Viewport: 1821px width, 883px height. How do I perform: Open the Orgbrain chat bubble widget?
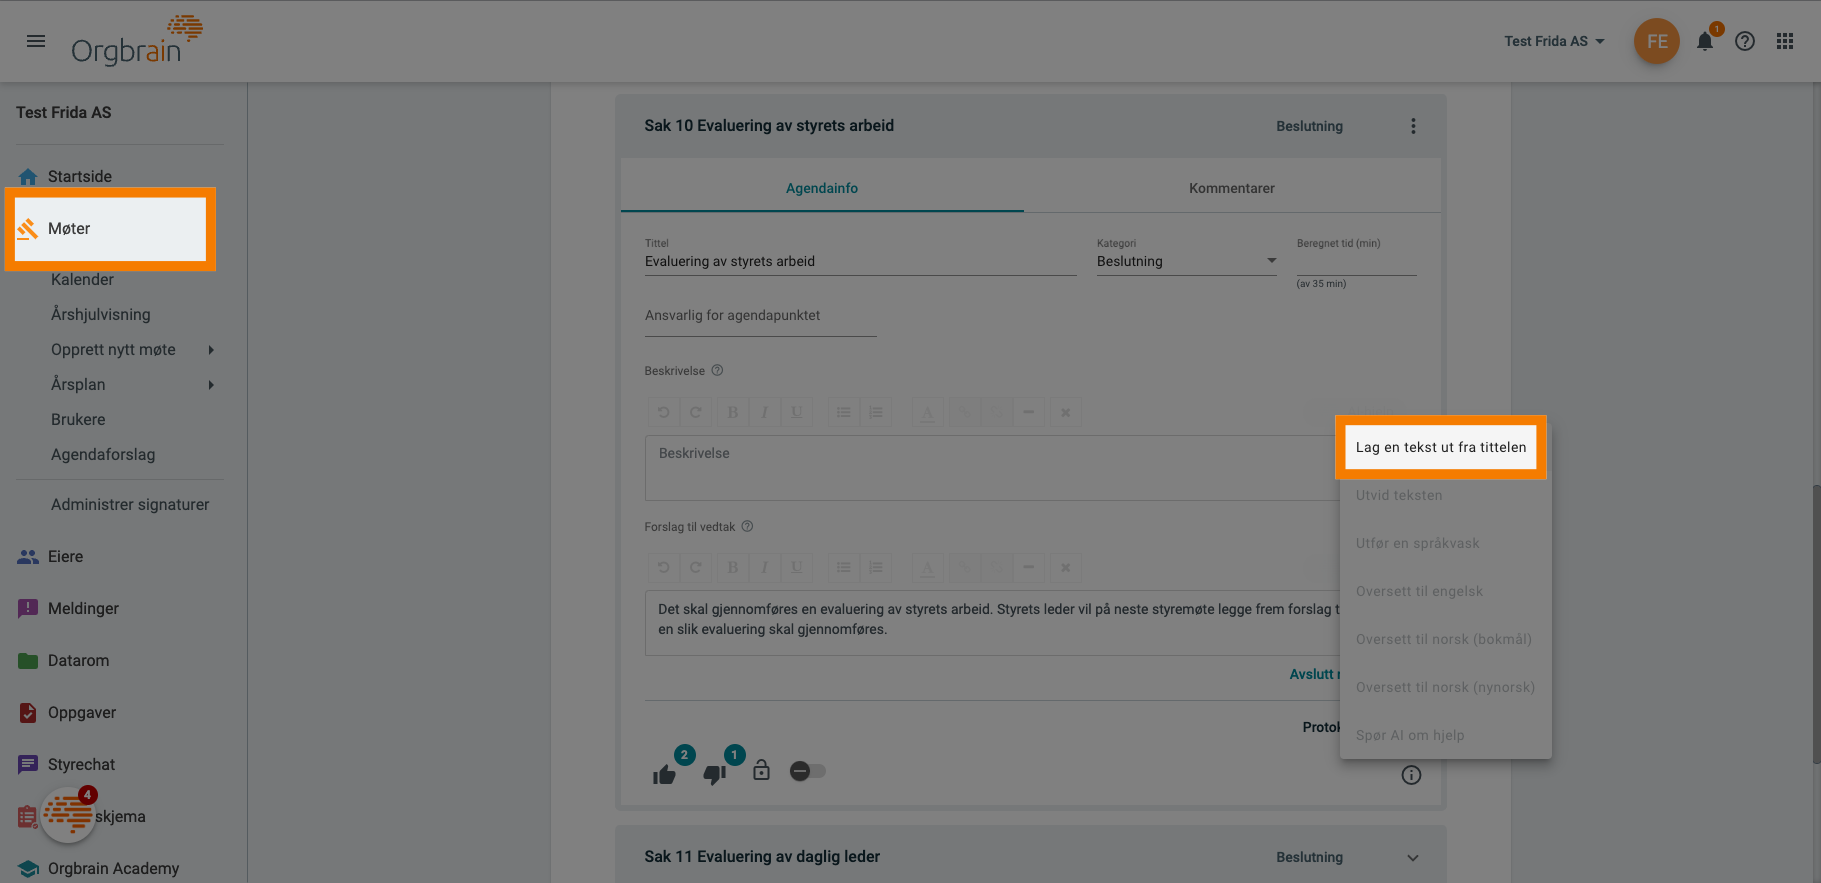68,815
